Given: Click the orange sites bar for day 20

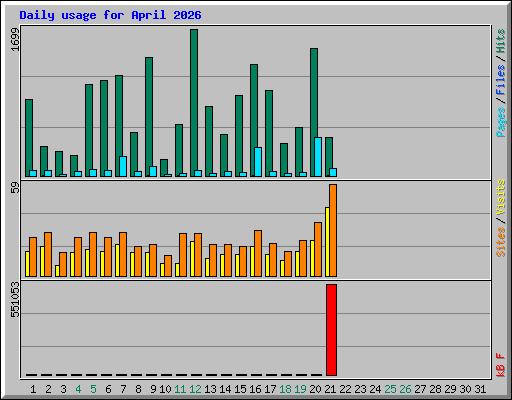Looking at the screenshot, I should (x=318, y=249).
